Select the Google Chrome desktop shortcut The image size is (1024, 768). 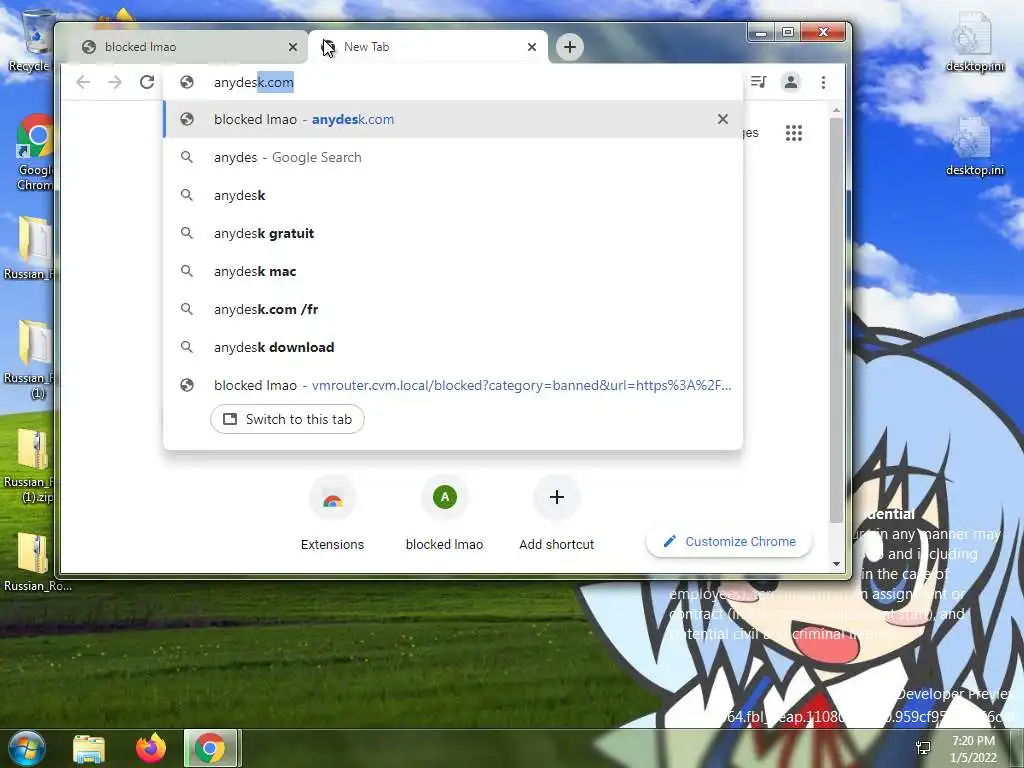click(x=35, y=152)
